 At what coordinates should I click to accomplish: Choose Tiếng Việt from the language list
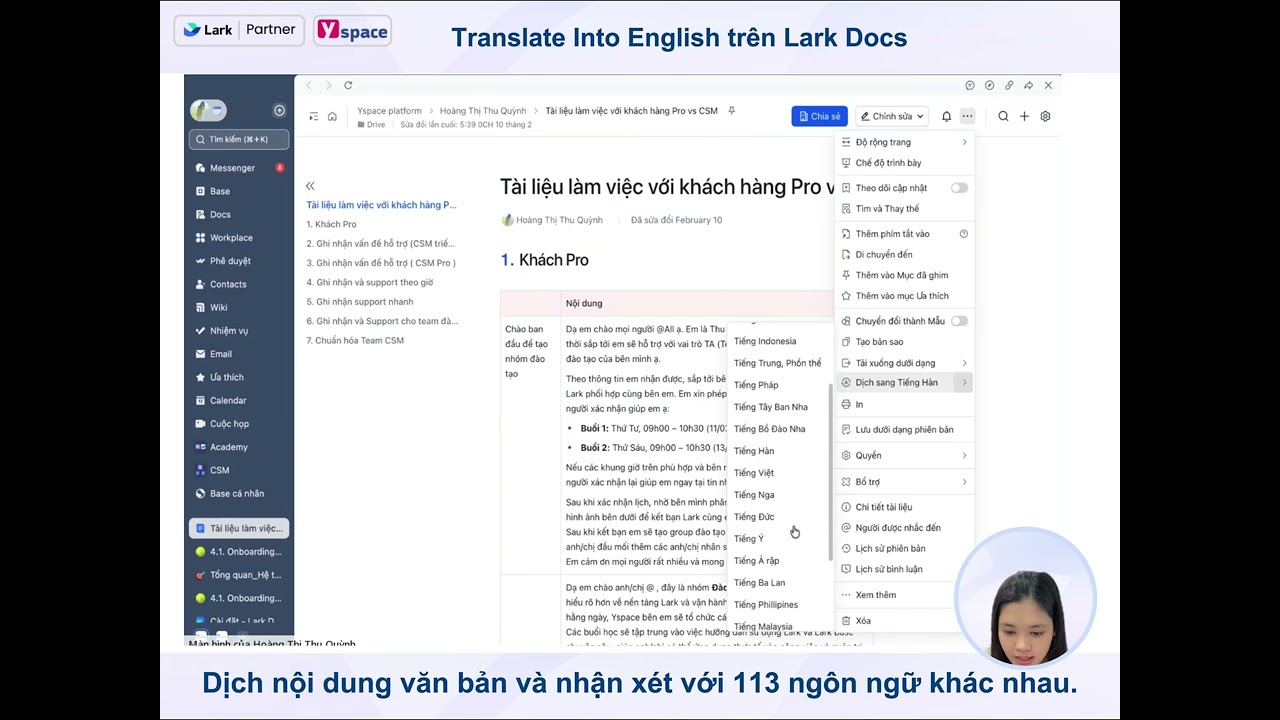point(754,473)
